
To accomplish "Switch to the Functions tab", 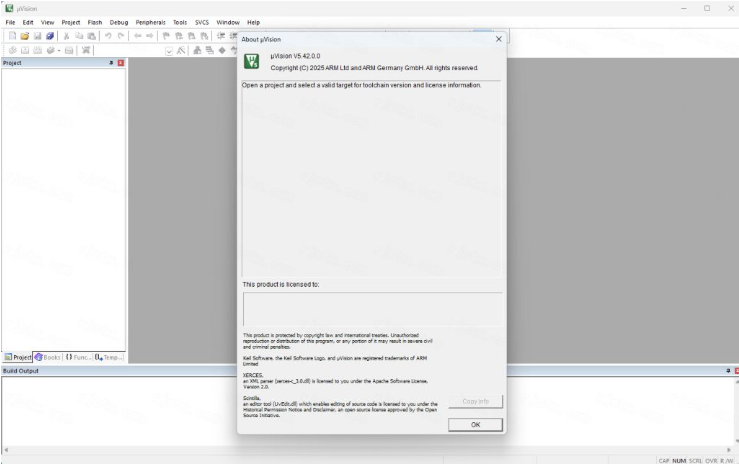I will tap(78, 357).
